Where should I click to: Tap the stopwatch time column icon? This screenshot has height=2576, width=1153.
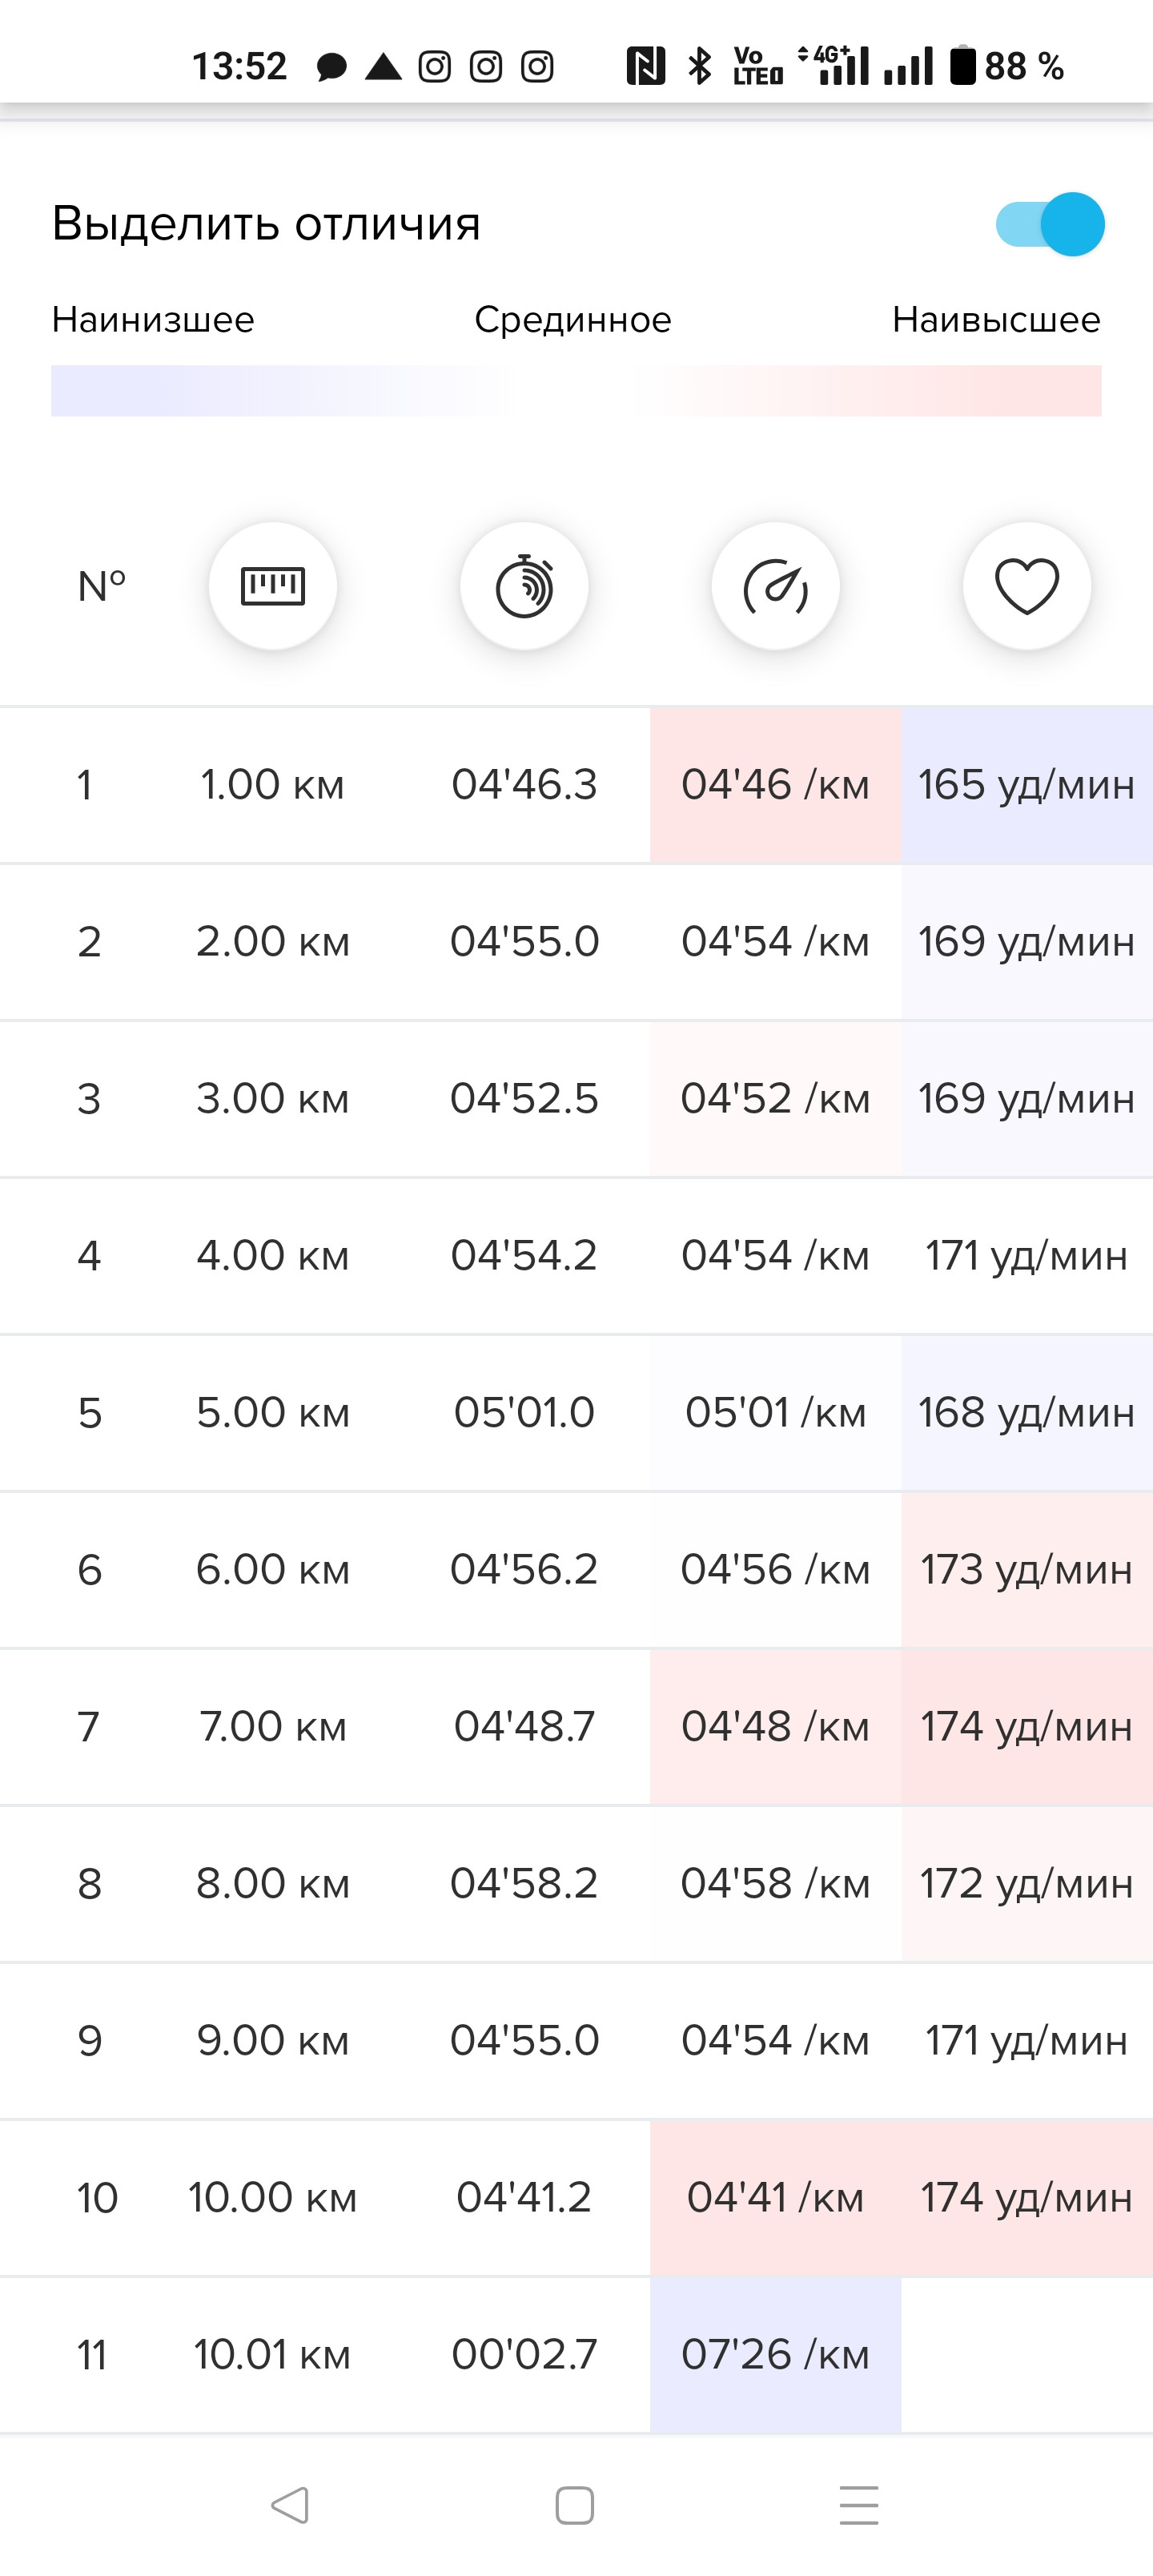click(524, 586)
